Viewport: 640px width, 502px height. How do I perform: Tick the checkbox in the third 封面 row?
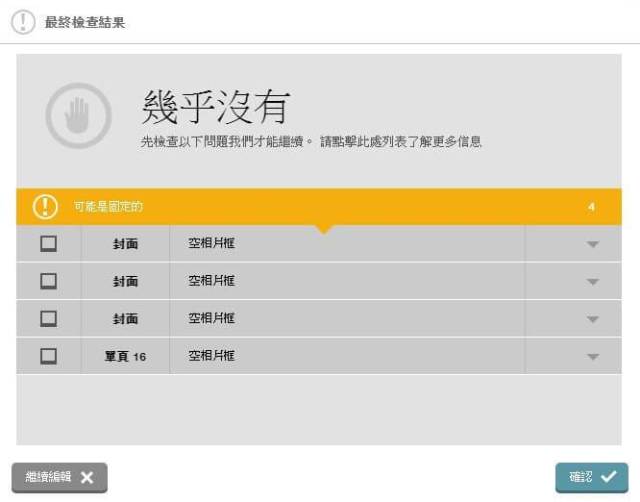tap(49, 319)
